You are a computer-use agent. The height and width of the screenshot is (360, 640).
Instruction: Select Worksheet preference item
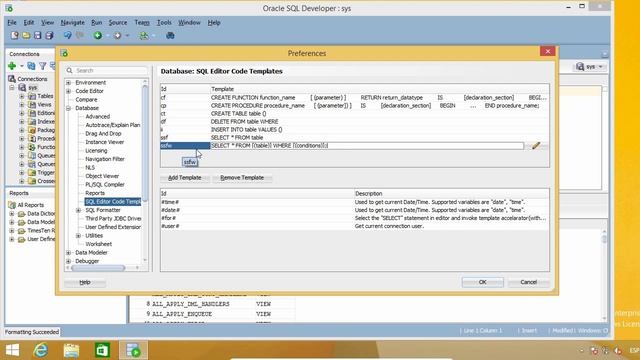(x=98, y=244)
